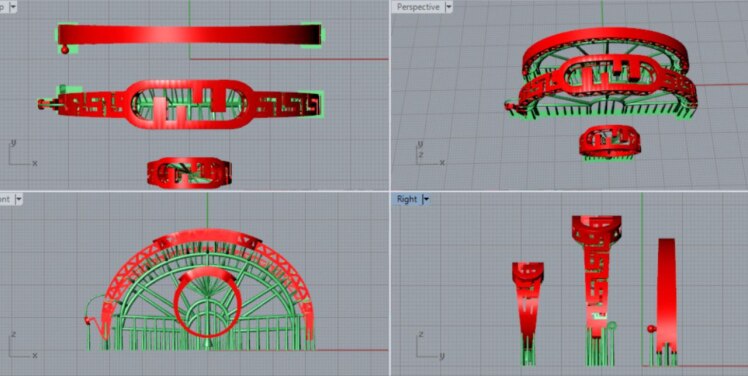Image resolution: width=748 pixels, height=376 pixels.
Task: Select the plain red band in Top view
Action: pos(189,34)
